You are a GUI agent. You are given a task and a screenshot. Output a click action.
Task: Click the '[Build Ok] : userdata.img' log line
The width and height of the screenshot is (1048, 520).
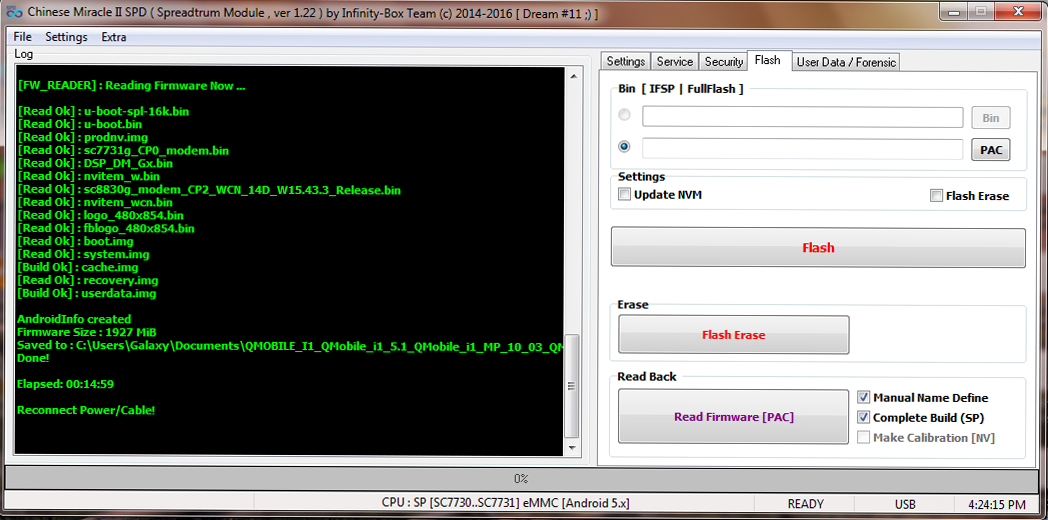click(87, 293)
